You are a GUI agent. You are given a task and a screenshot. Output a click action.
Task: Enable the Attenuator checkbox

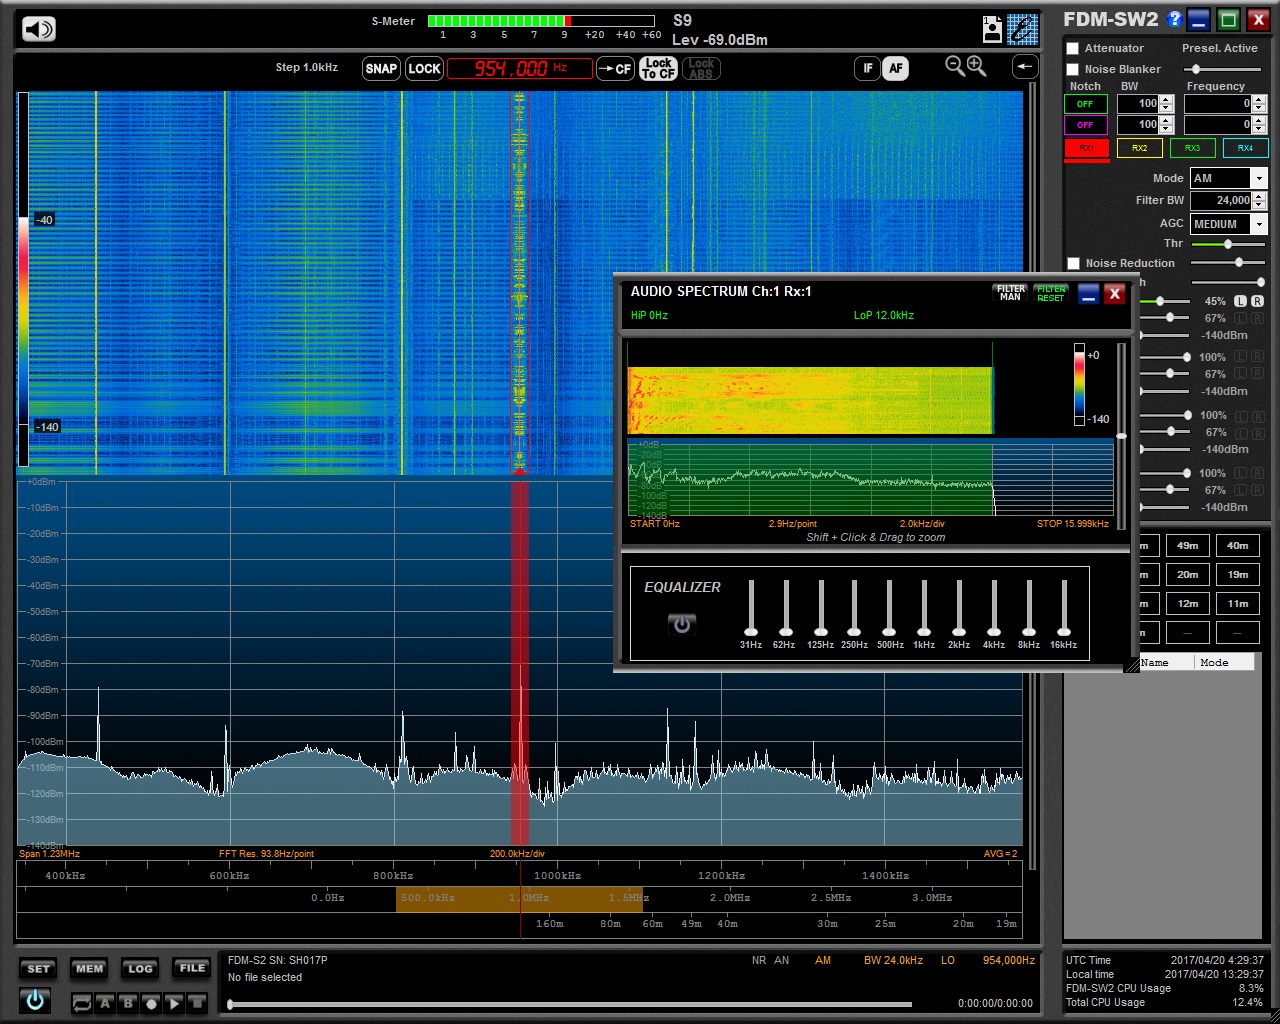click(1073, 48)
